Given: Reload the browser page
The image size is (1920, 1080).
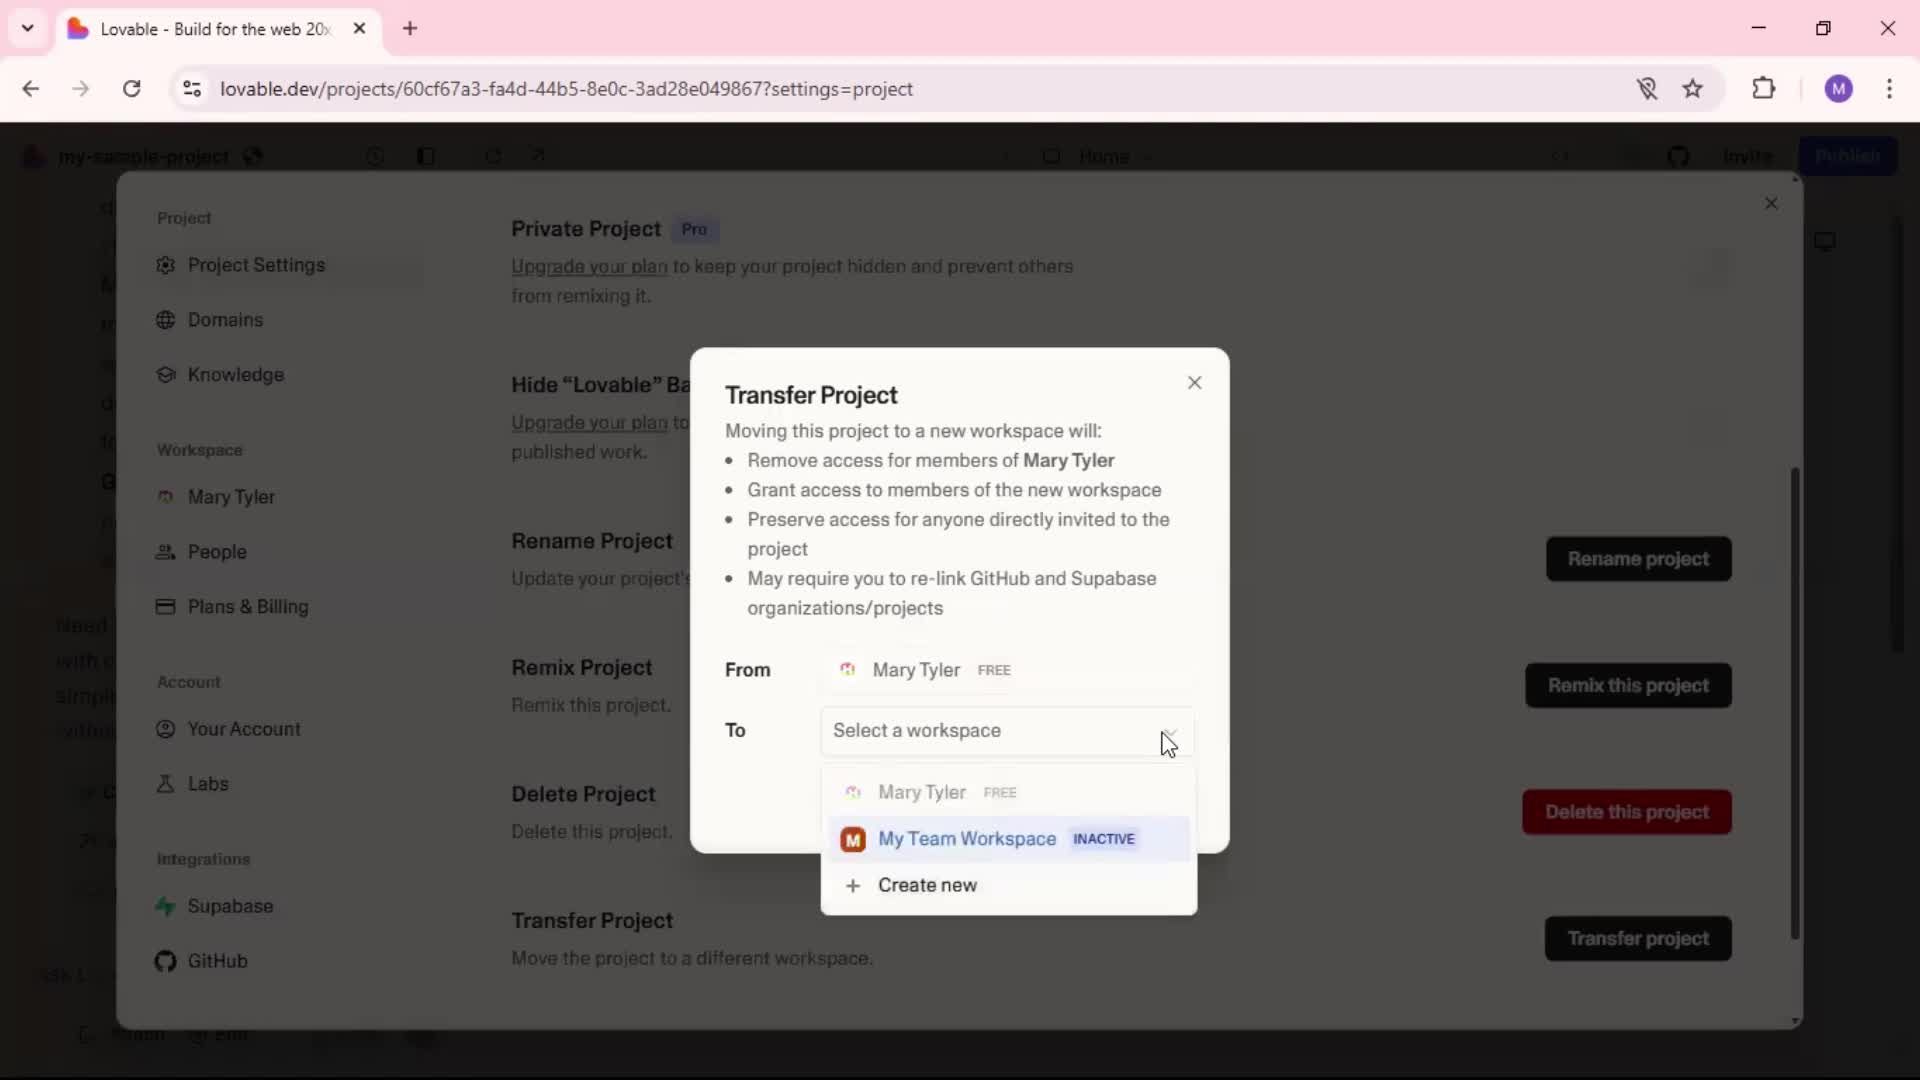Looking at the screenshot, I should [x=131, y=89].
